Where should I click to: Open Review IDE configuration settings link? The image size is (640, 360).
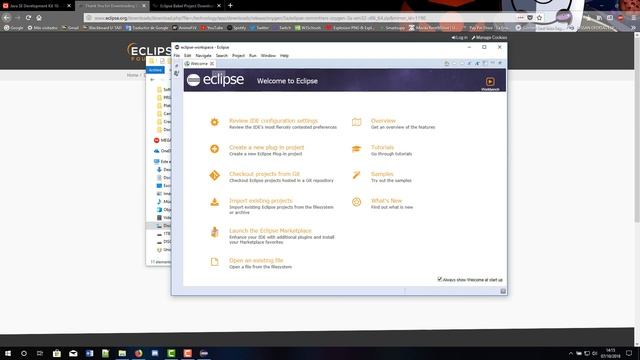click(x=273, y=121)
